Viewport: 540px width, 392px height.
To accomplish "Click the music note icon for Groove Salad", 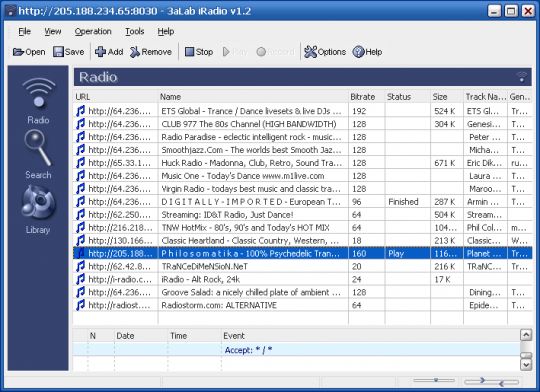I will coord(81,292).
